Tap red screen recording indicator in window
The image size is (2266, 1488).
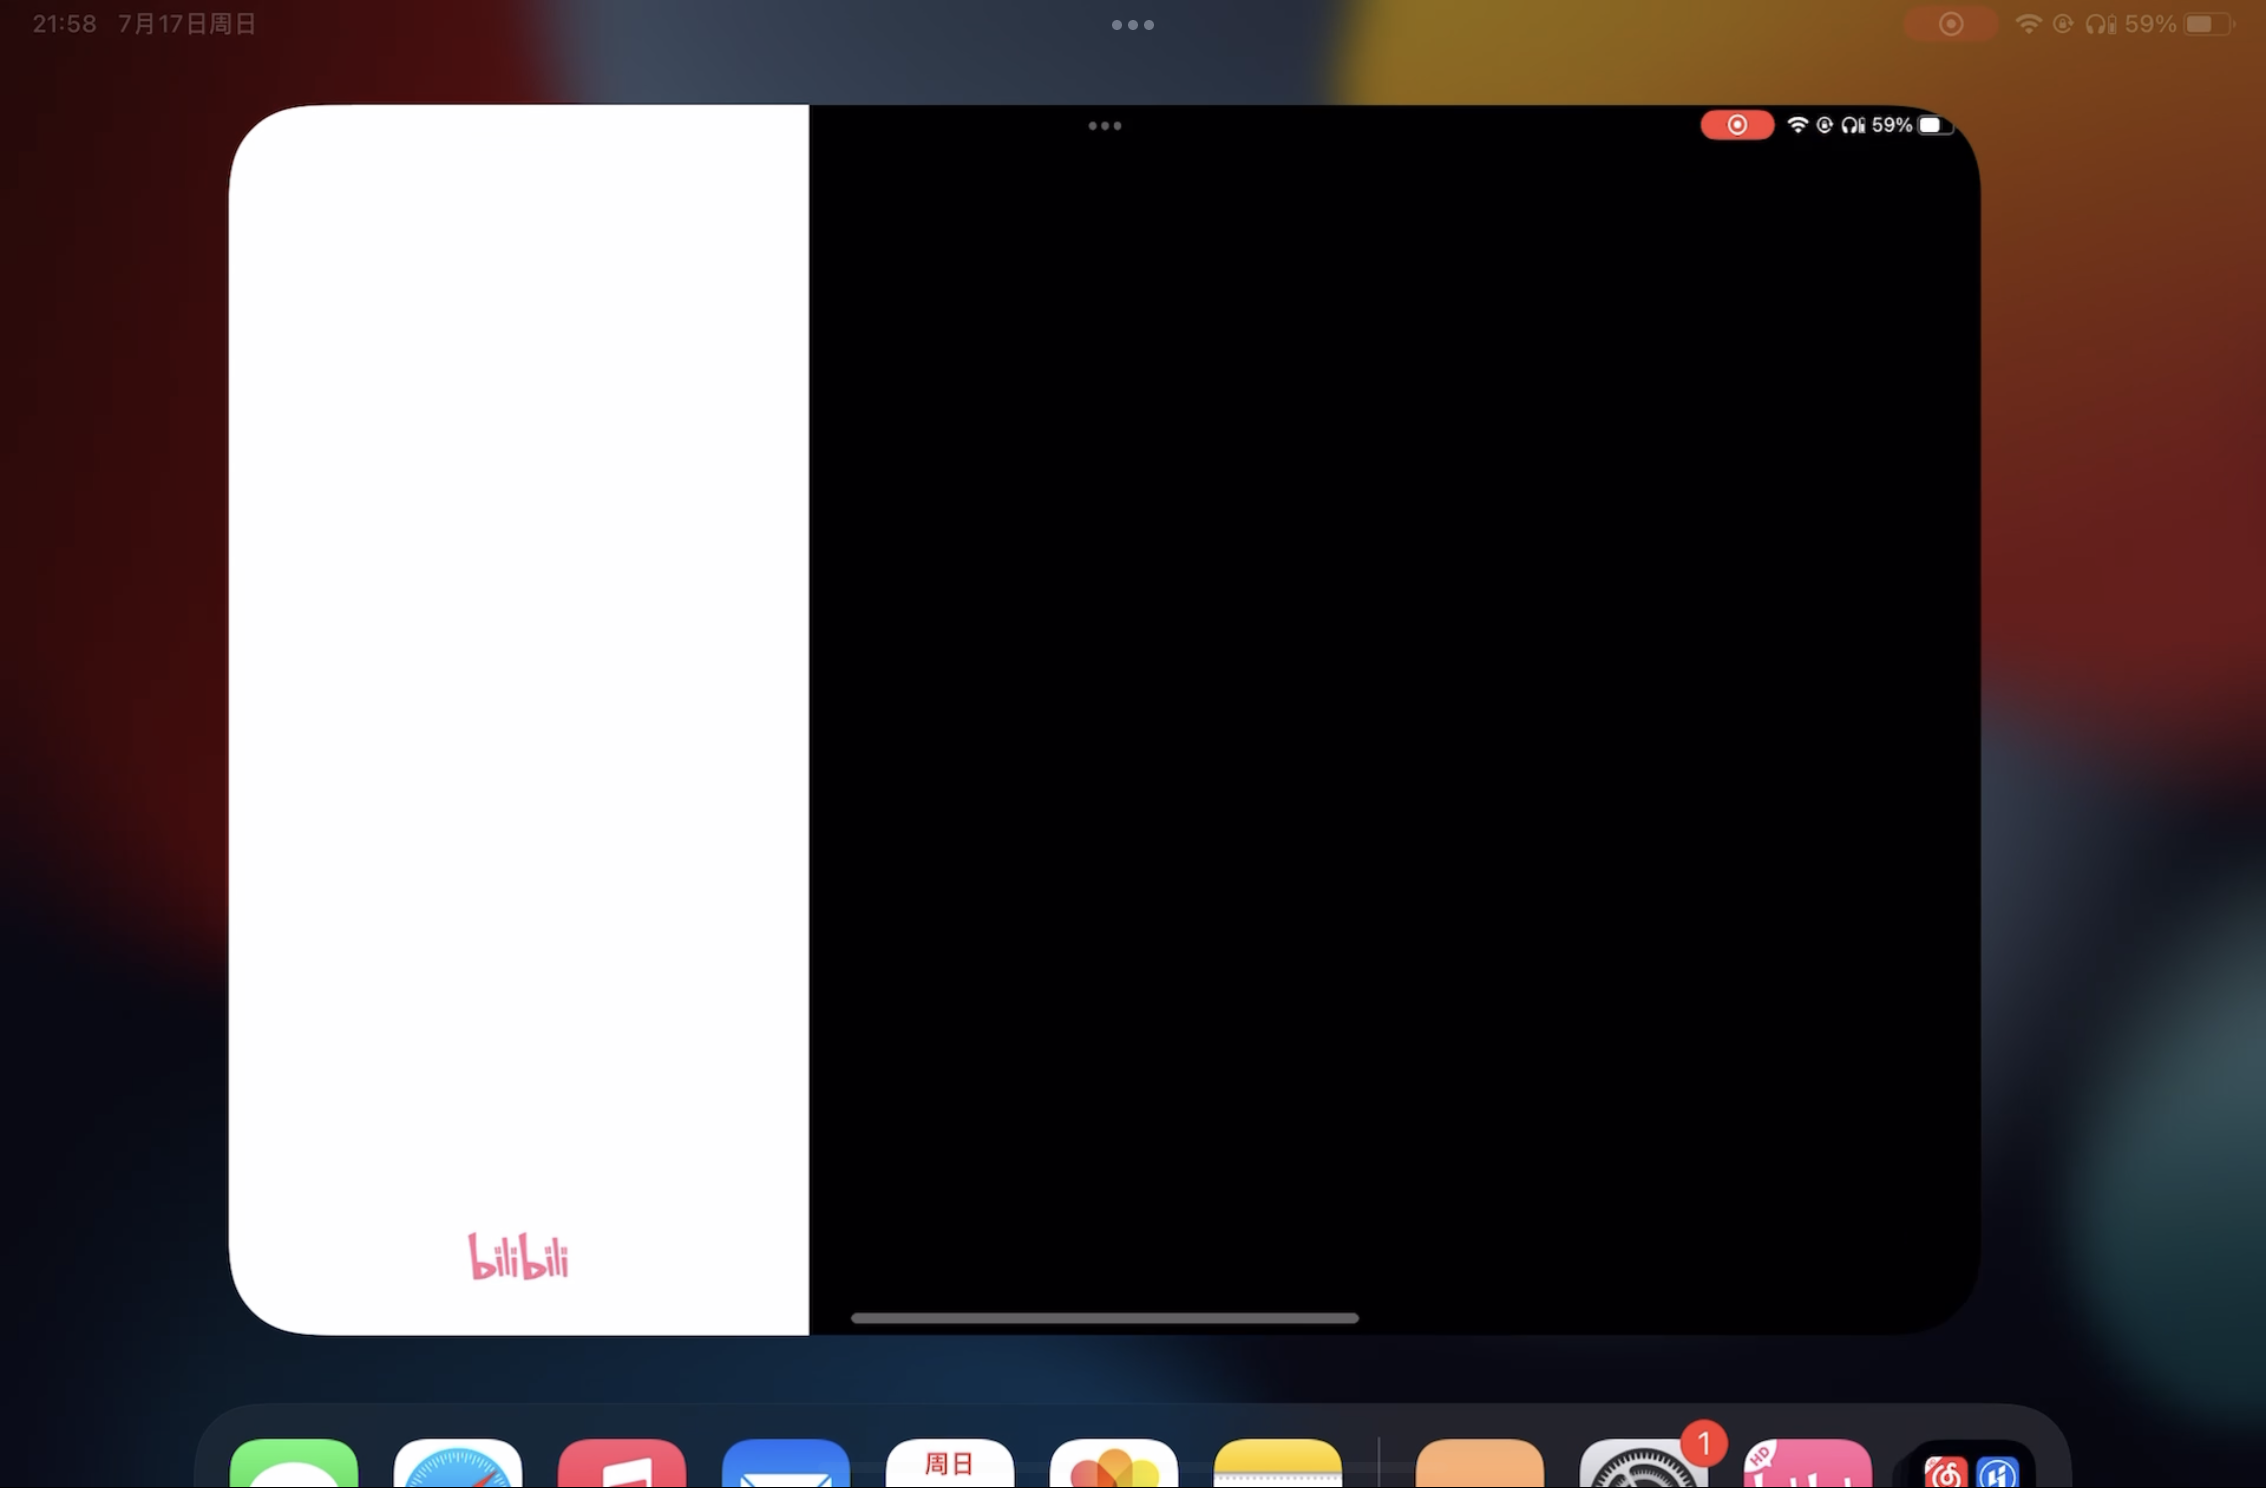[x=1737, y=125]
